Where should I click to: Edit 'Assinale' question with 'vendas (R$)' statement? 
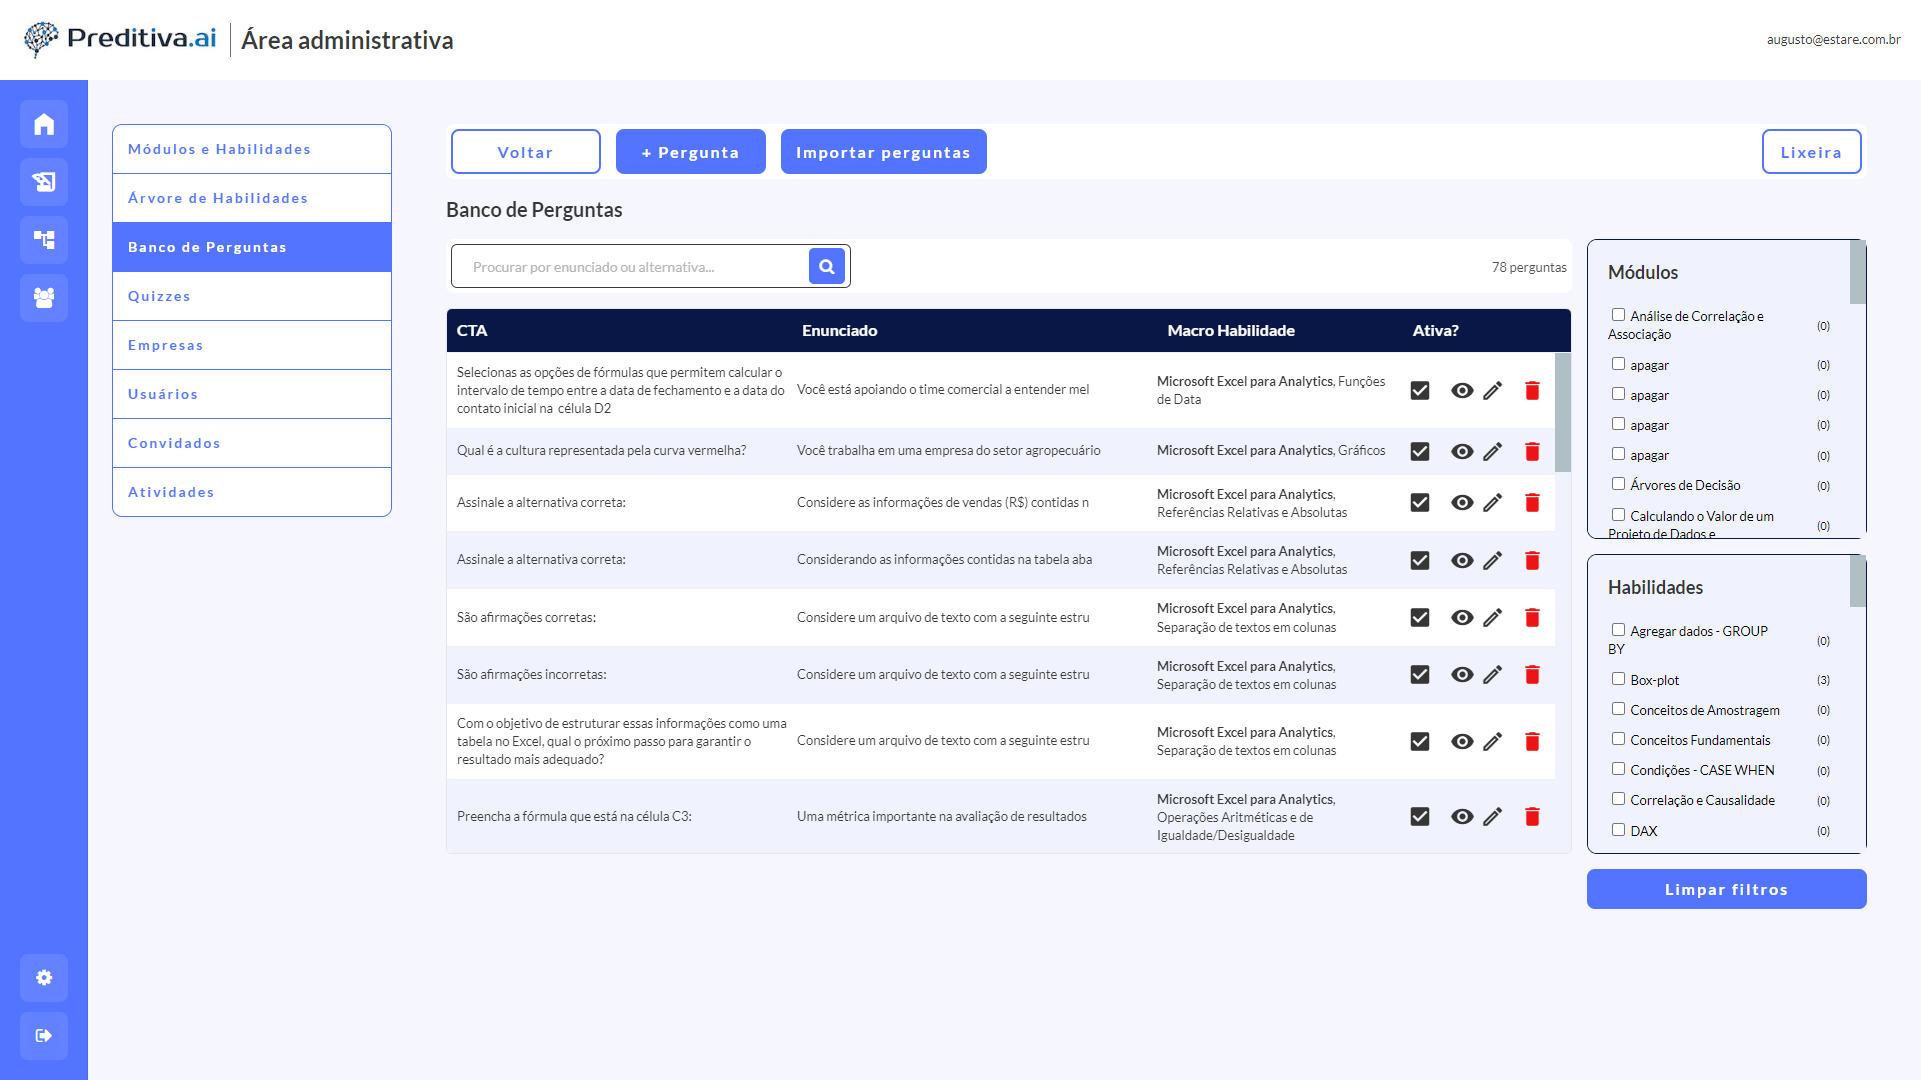click(x=1493, y=503)
